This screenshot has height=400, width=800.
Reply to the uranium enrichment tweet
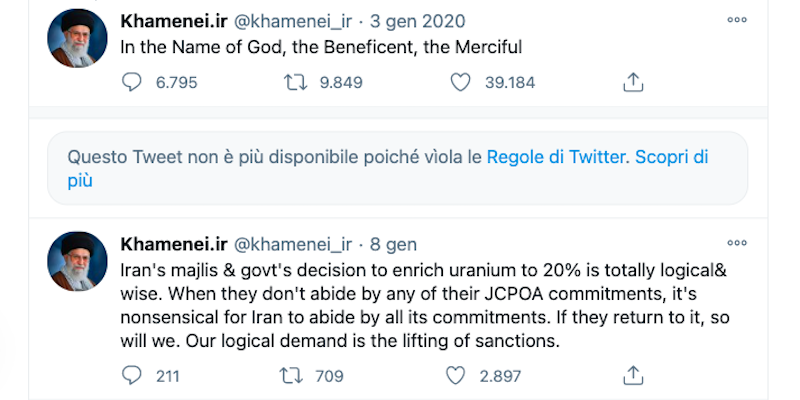pos(132,376)
